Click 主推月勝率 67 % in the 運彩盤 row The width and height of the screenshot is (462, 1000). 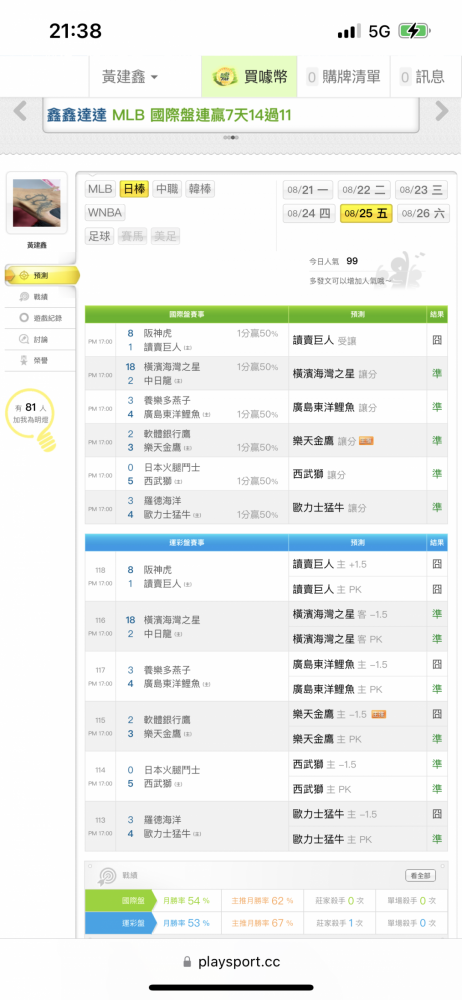[x=262, y=923]
